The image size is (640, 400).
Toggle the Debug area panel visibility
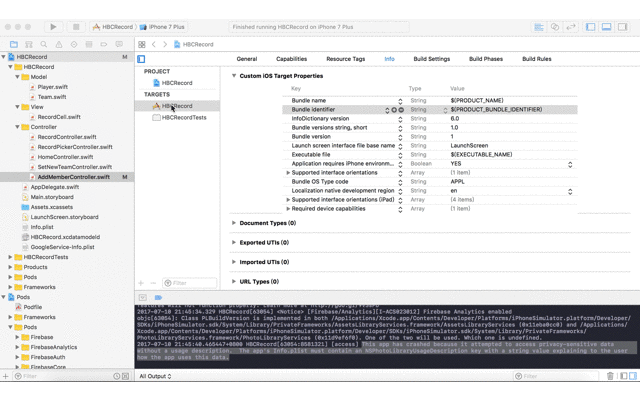click(x=606, y=27)
